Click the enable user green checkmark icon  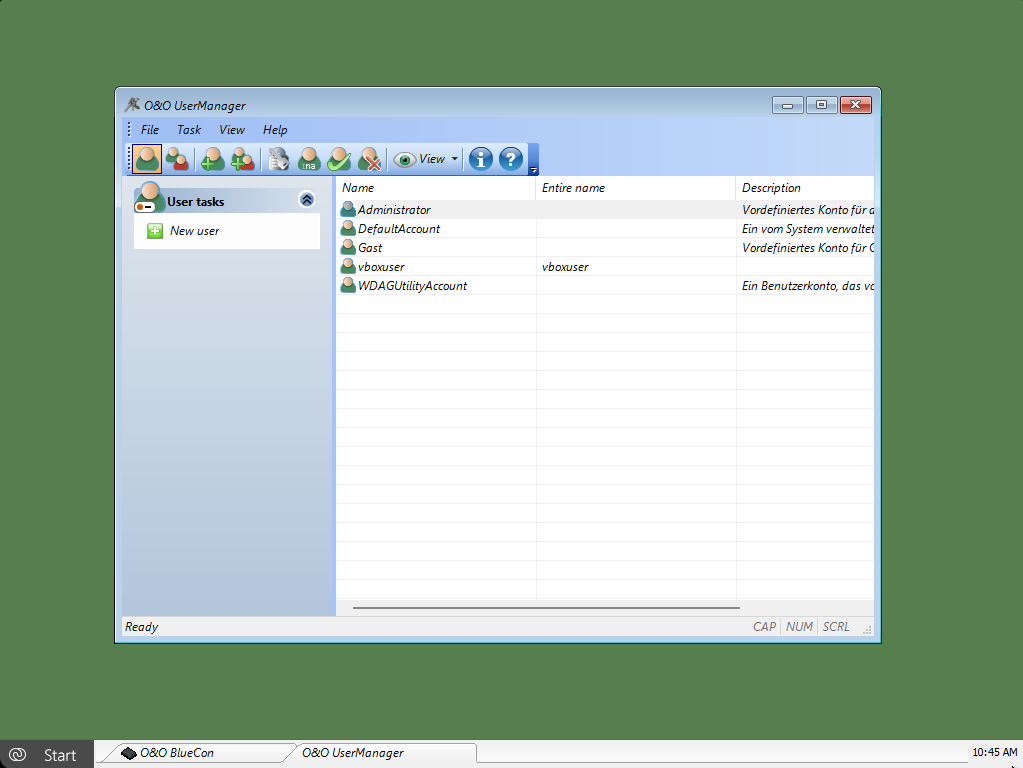coord(340,159)
